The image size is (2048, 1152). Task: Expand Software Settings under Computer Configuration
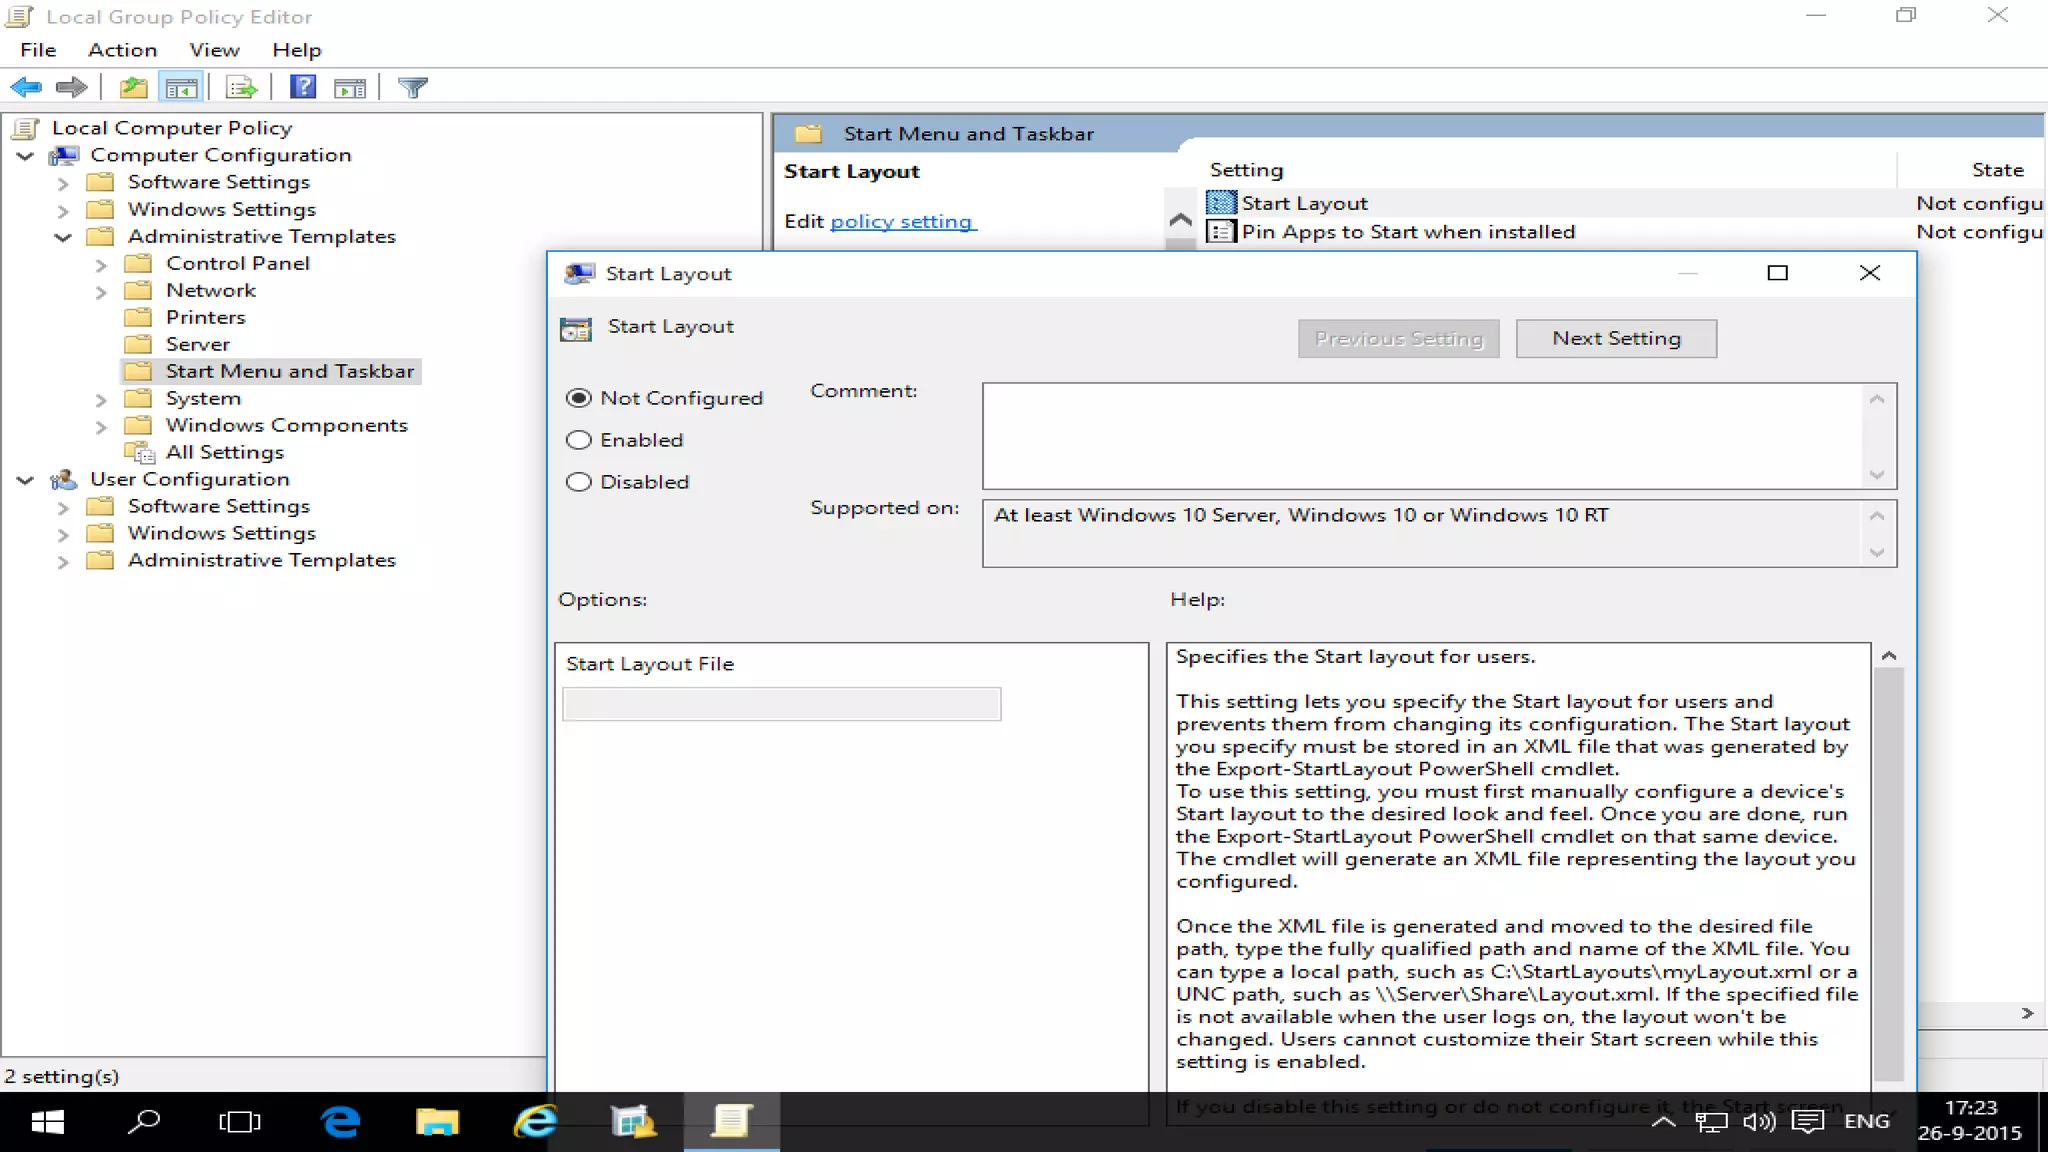point(63,183)
